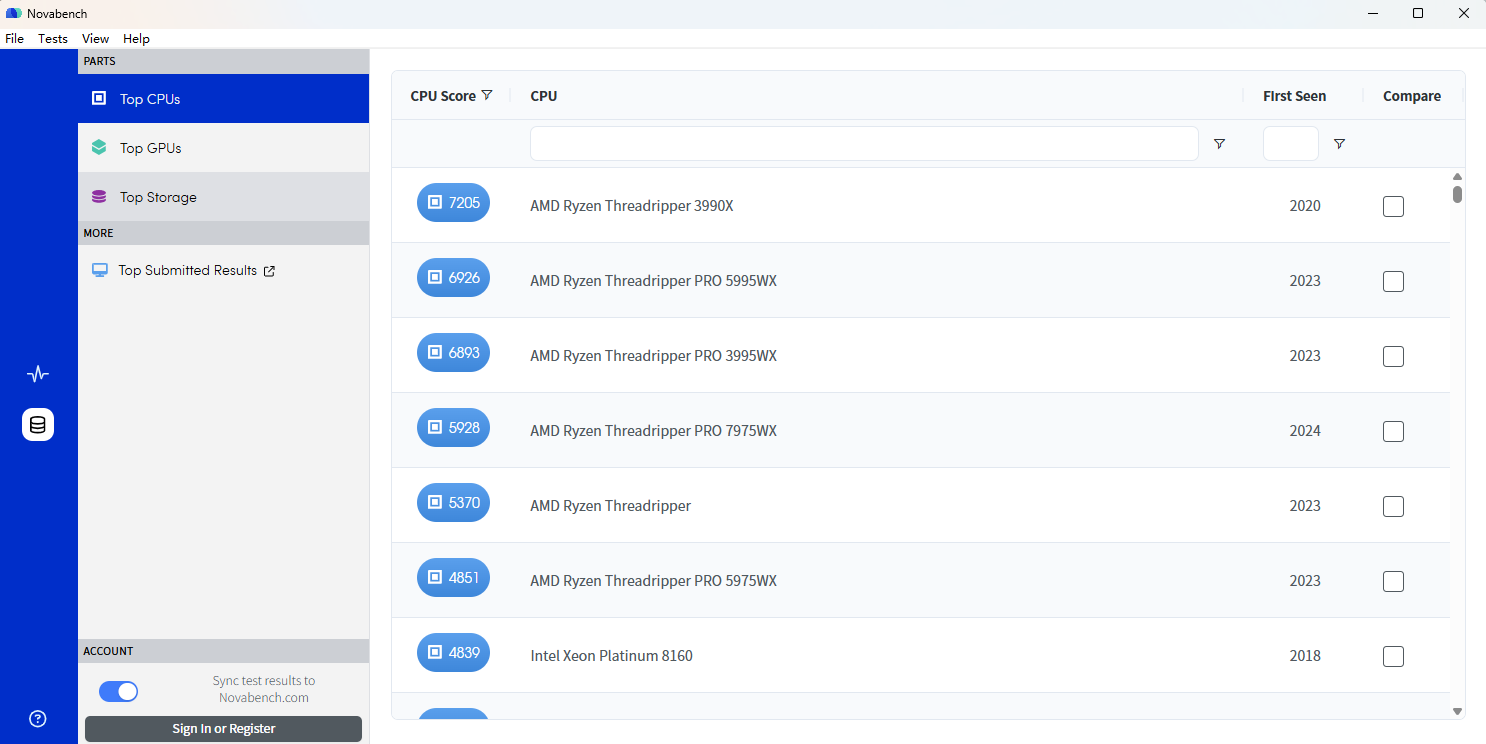1486x744 pixels.
Task: Select AMD Ryzen Threadripper PRO 5995WX text
Action: 654,281
